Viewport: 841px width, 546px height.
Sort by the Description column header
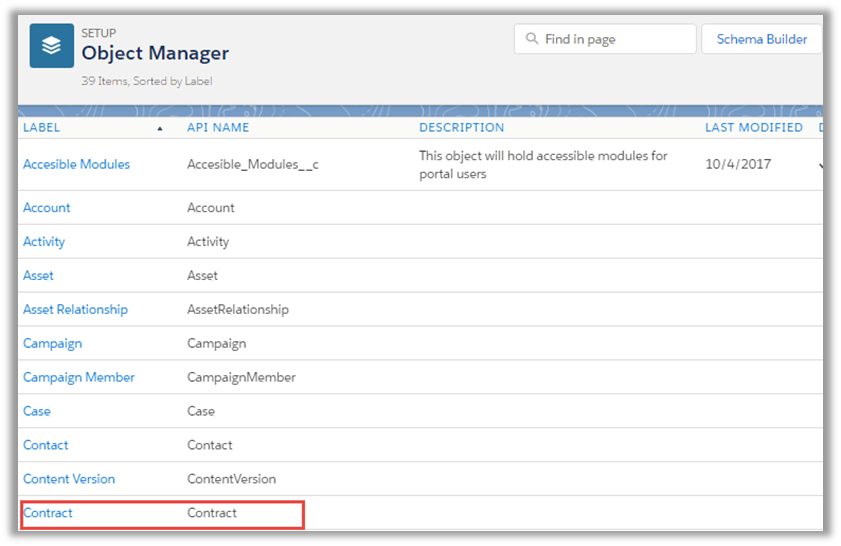[461, 128]
